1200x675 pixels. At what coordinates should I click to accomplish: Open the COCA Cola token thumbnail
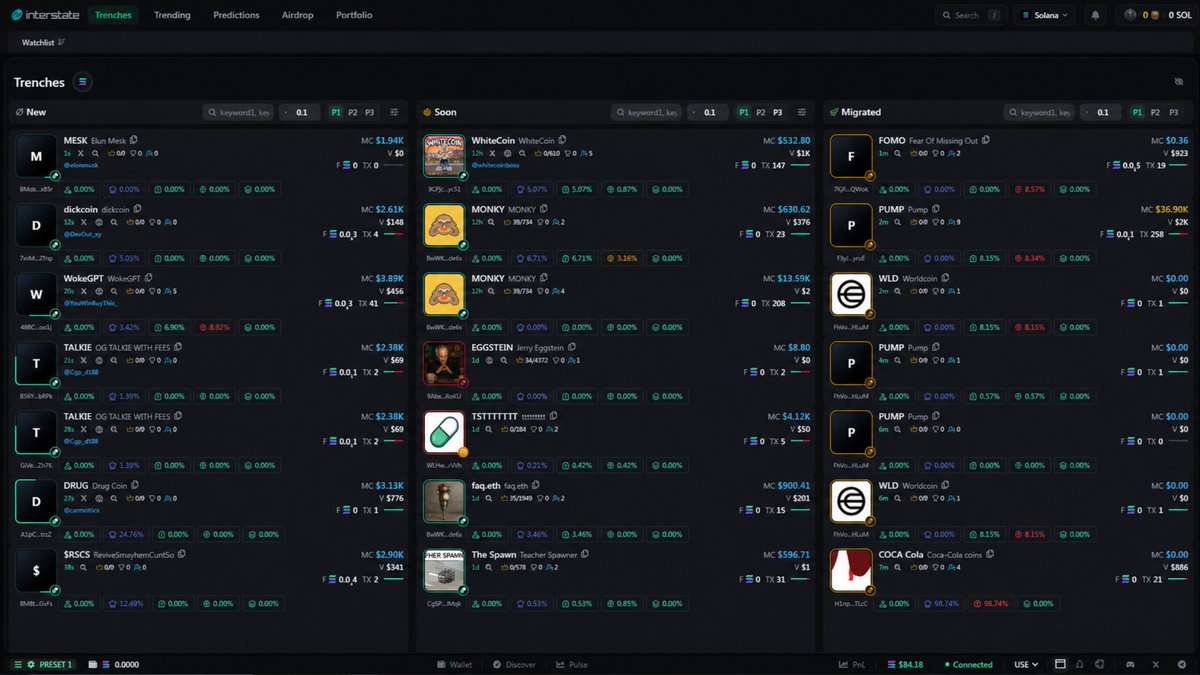pos(852,571)
